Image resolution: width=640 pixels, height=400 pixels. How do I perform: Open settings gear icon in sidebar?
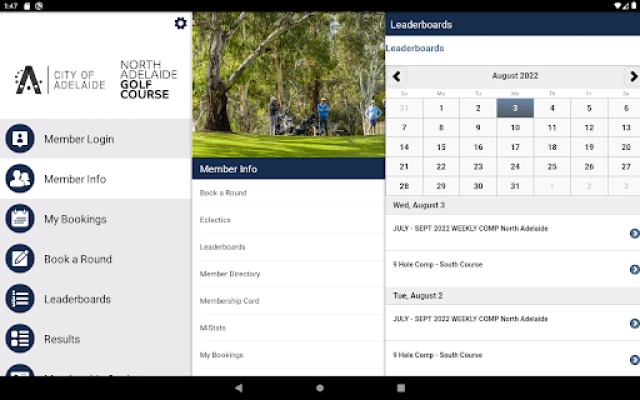pos(180,23)
